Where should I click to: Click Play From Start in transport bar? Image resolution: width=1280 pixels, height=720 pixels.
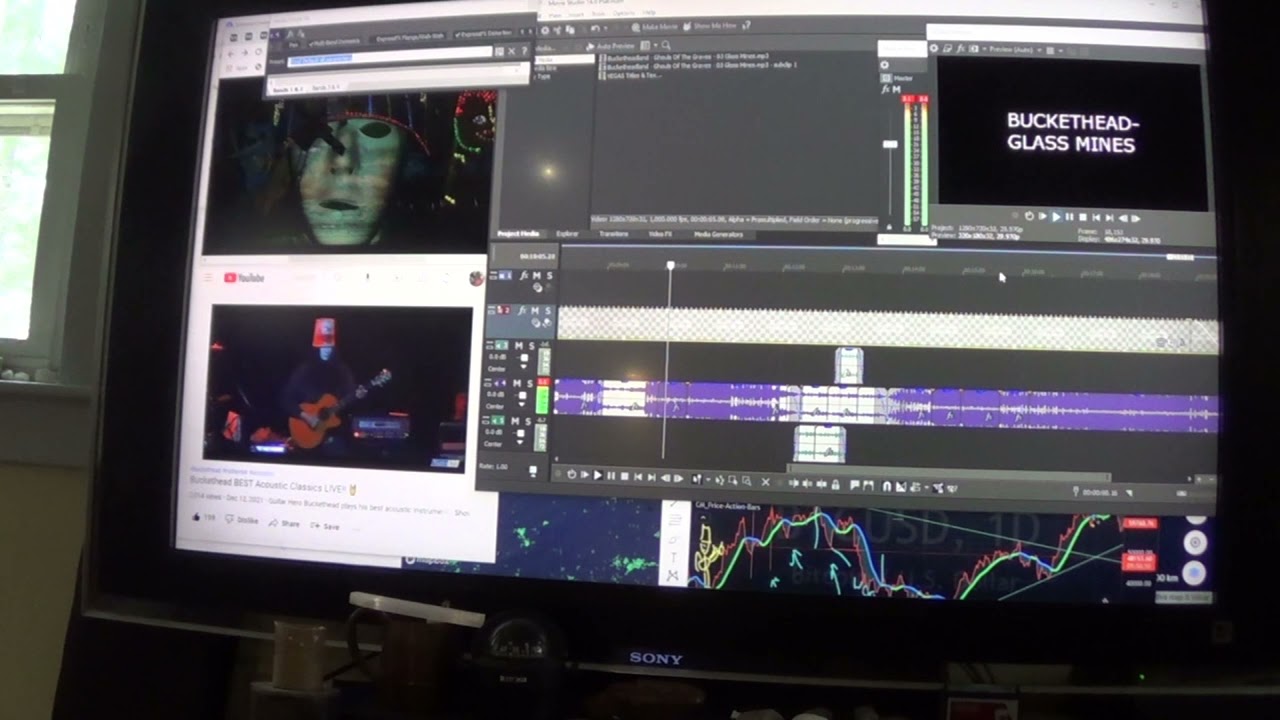585,474
